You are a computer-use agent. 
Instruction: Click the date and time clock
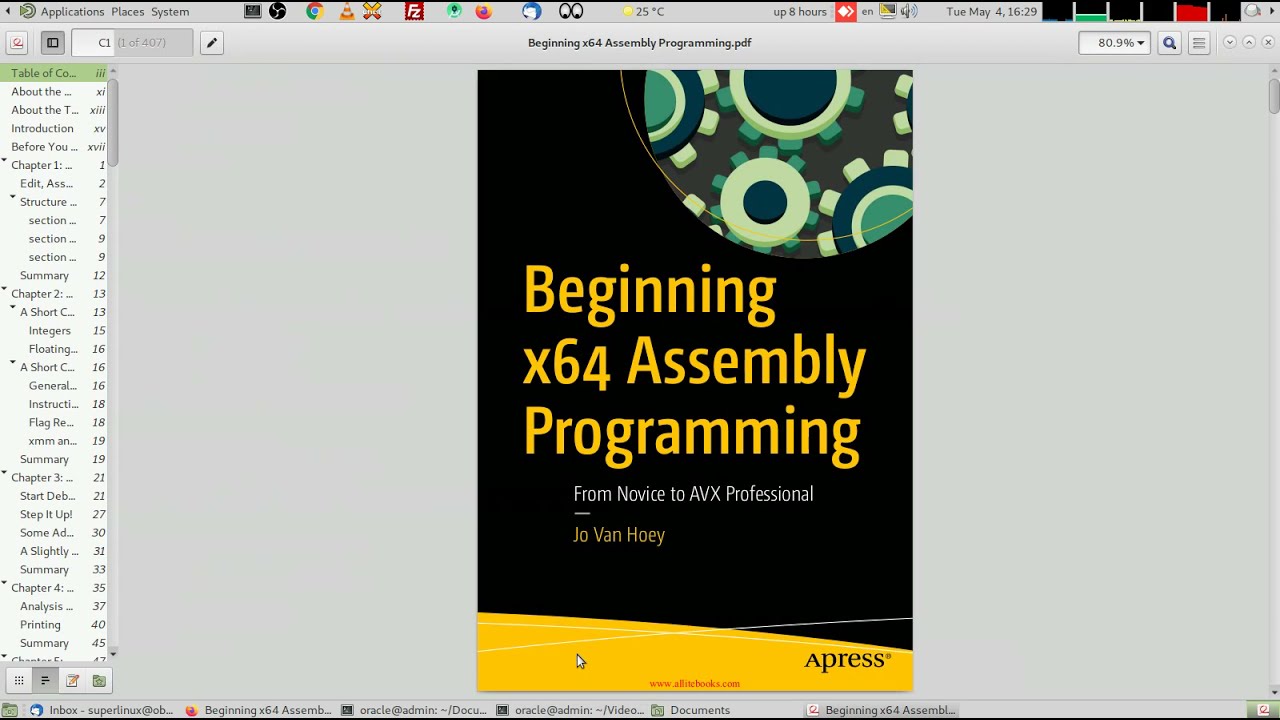pyautogui.click(x=992, y=11)
